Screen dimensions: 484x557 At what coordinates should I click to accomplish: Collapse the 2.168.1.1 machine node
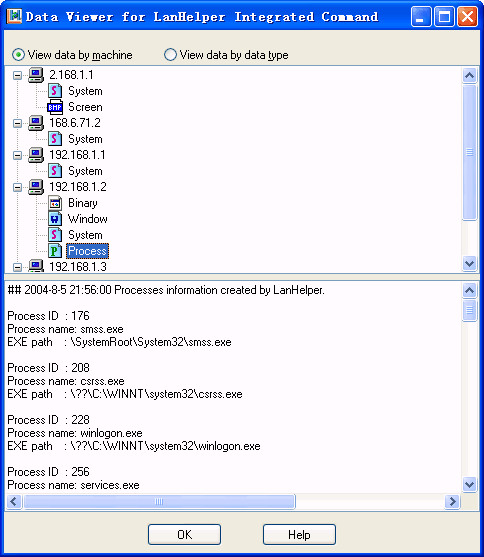(17, 75)
